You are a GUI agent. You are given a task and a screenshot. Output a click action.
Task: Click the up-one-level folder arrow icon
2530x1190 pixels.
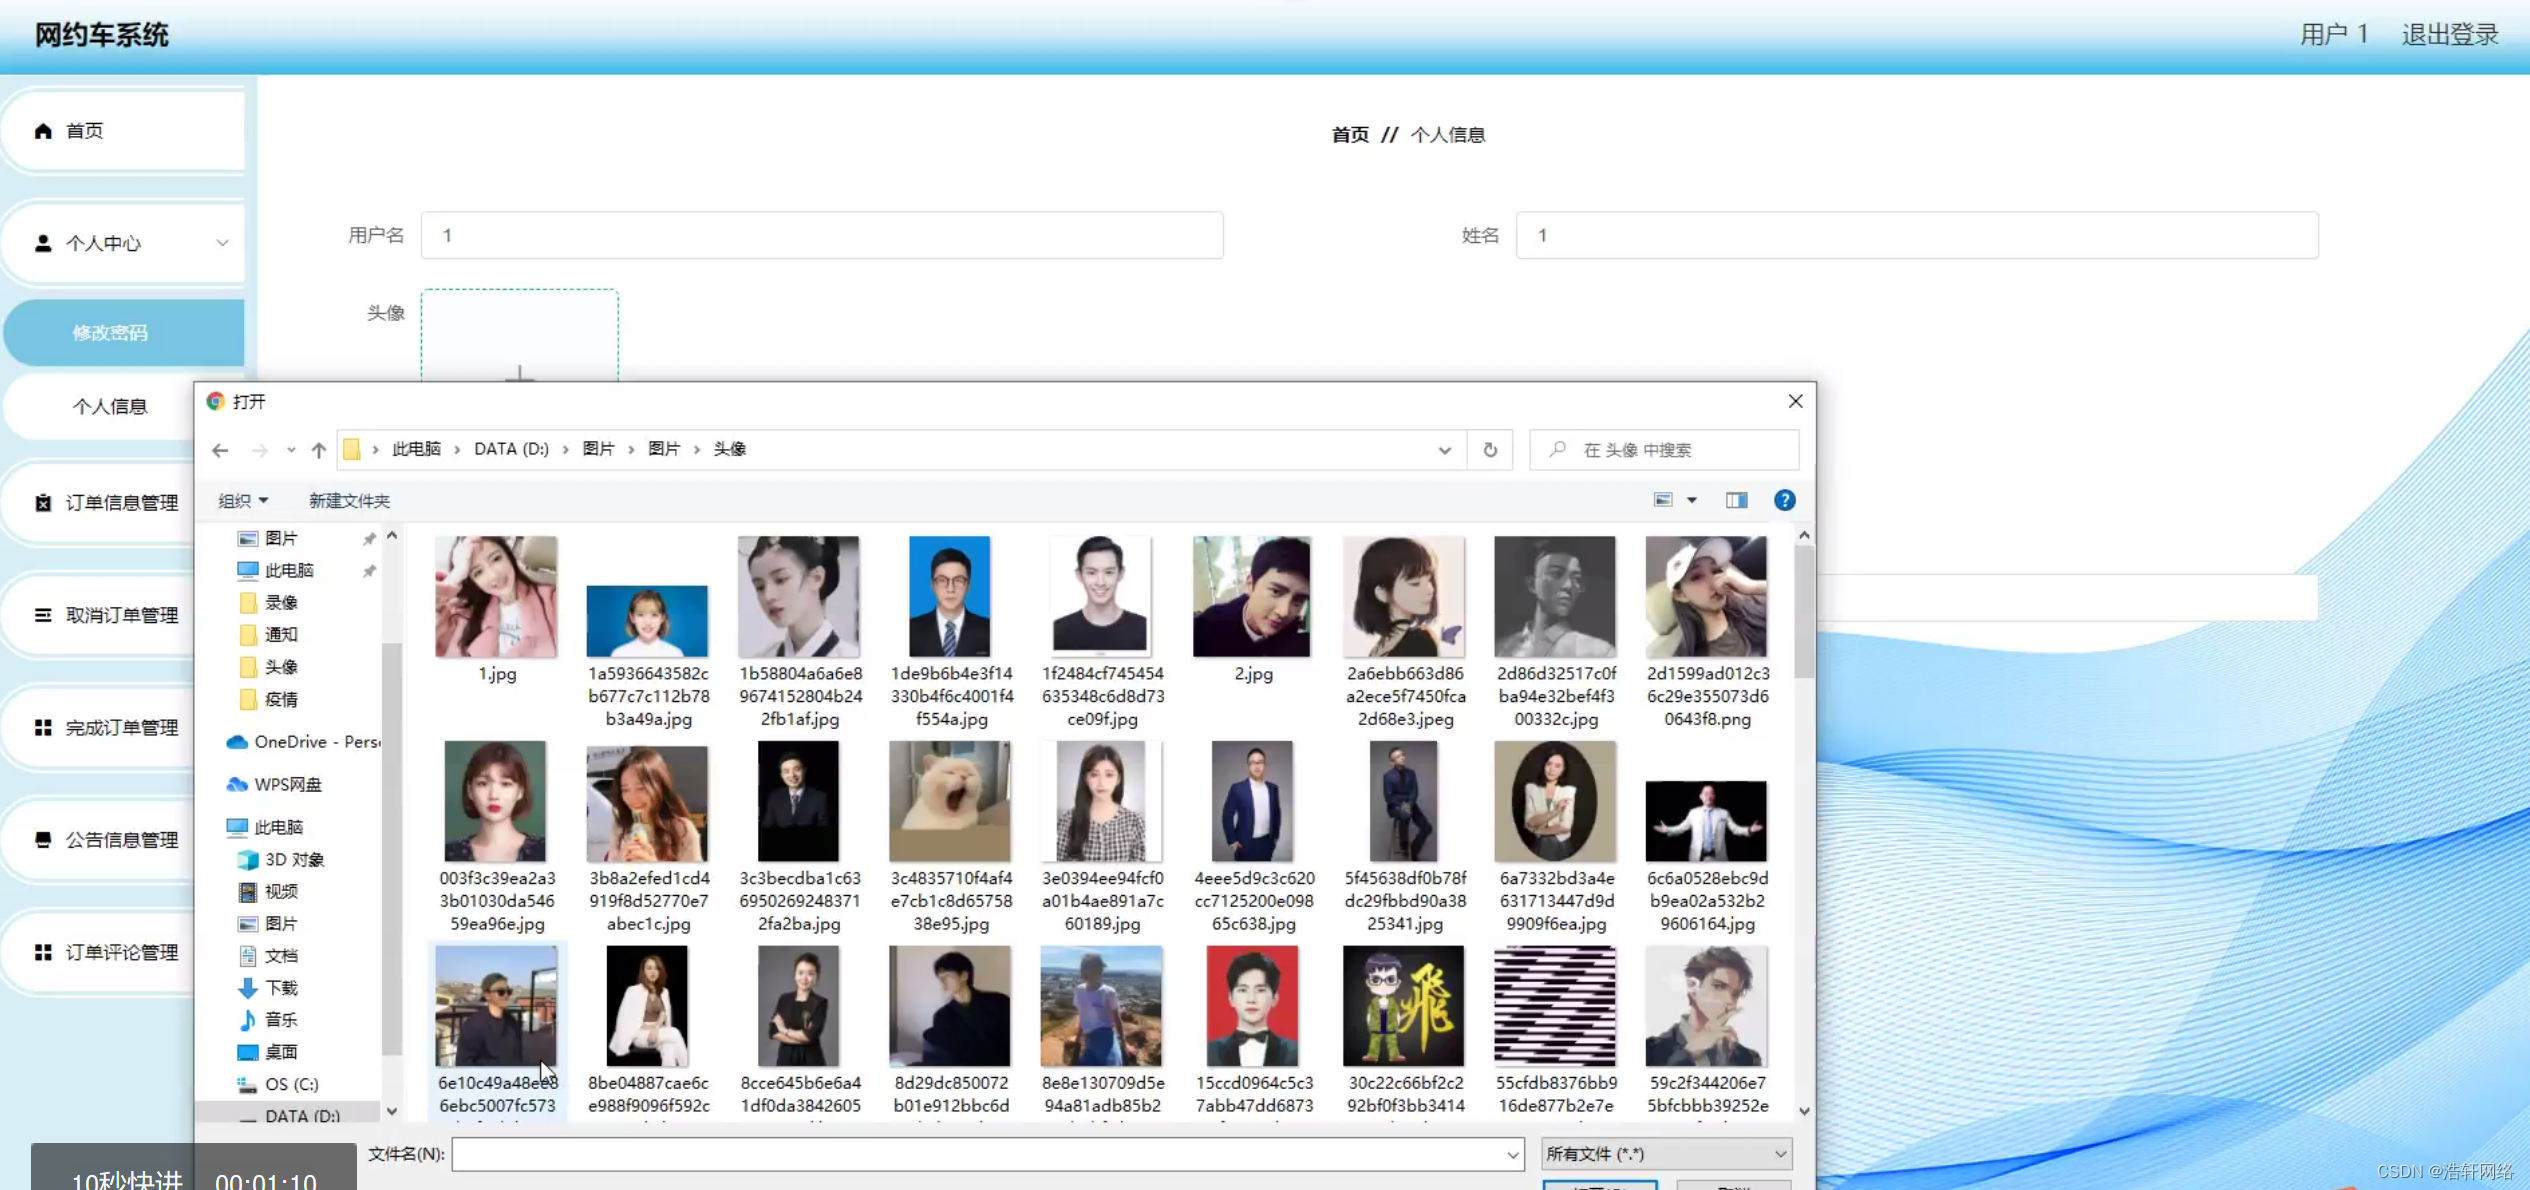(318, 450)
